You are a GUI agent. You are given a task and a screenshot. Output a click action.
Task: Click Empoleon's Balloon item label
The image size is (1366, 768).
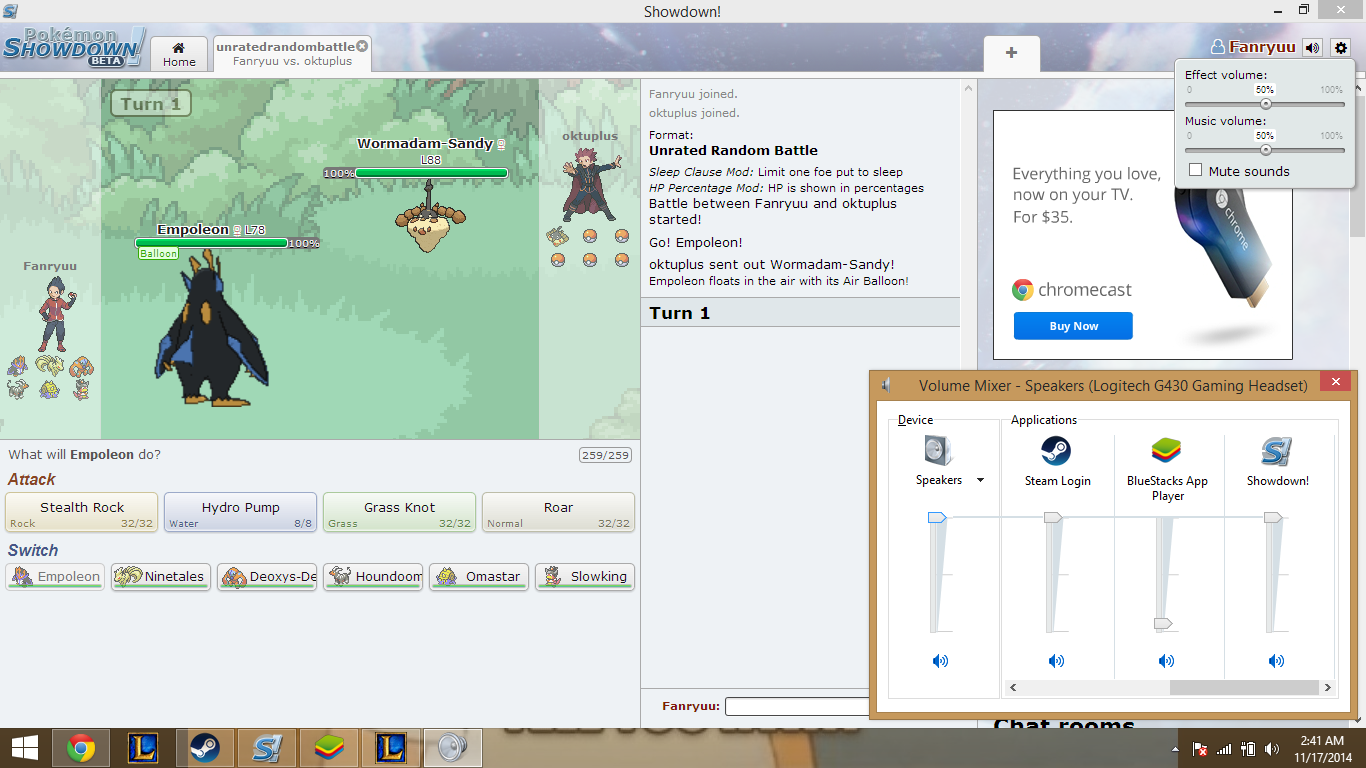(159, 254)
